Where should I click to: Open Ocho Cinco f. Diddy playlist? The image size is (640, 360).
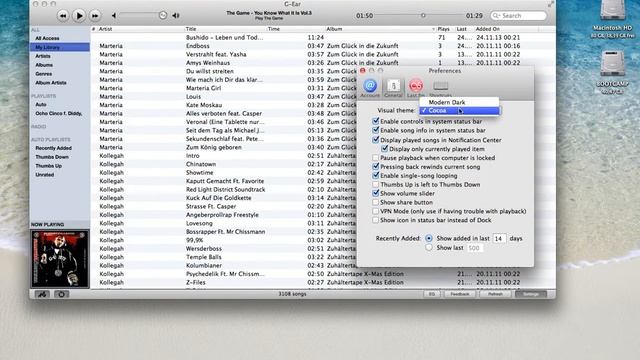[x=59, y=113]
